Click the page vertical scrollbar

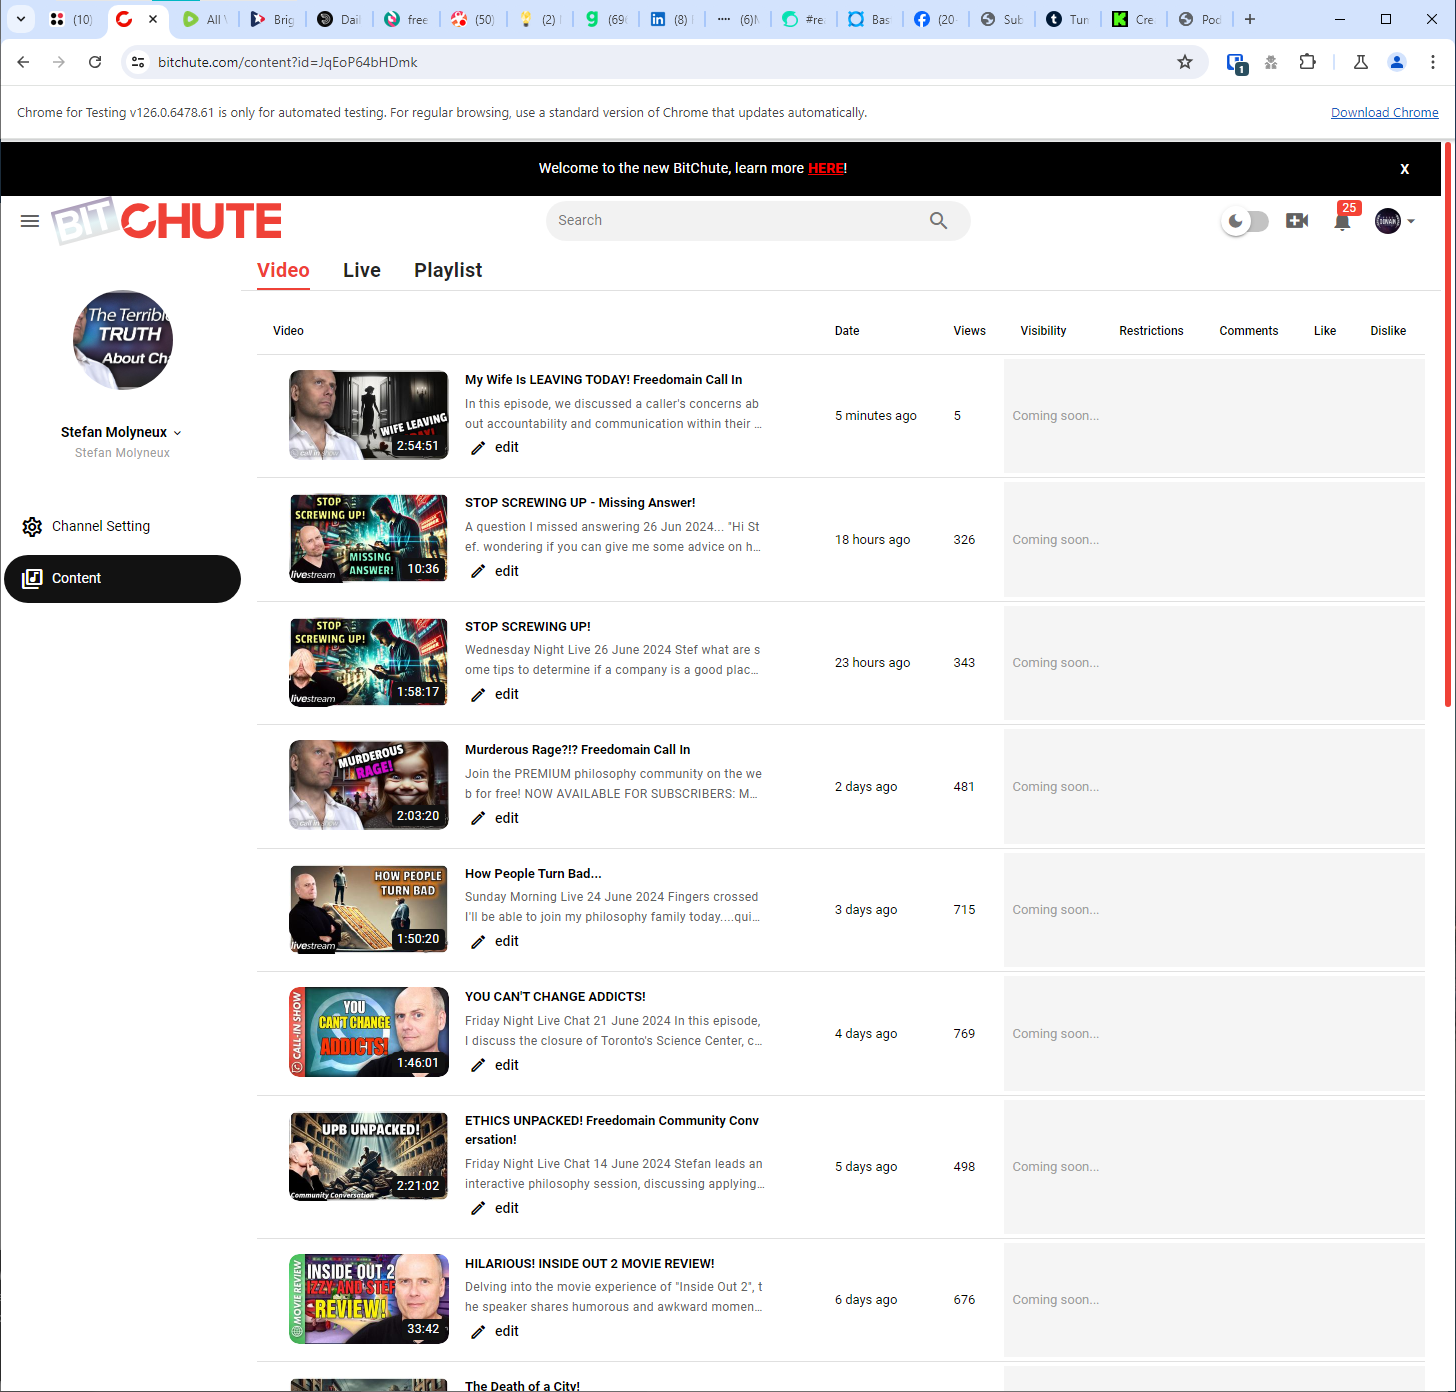[1448, 425]
